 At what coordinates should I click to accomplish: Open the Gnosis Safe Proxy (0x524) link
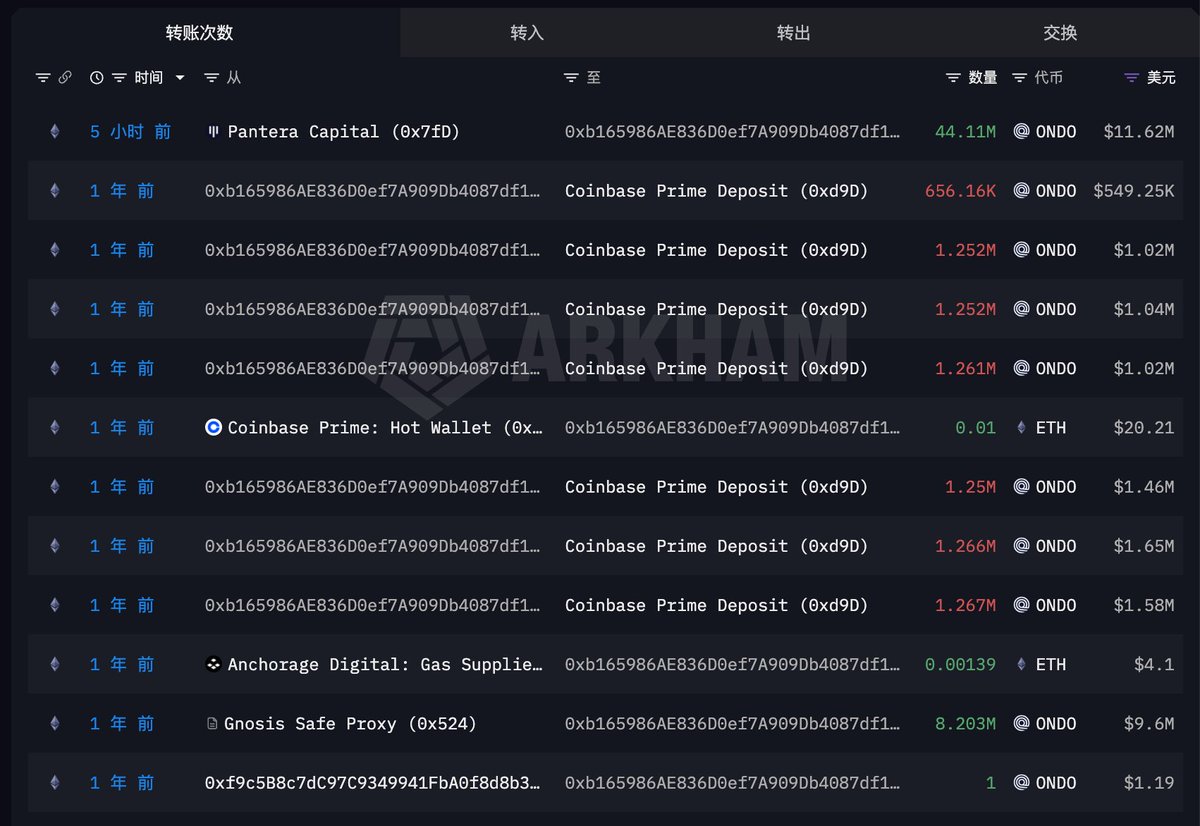(350, 723)
